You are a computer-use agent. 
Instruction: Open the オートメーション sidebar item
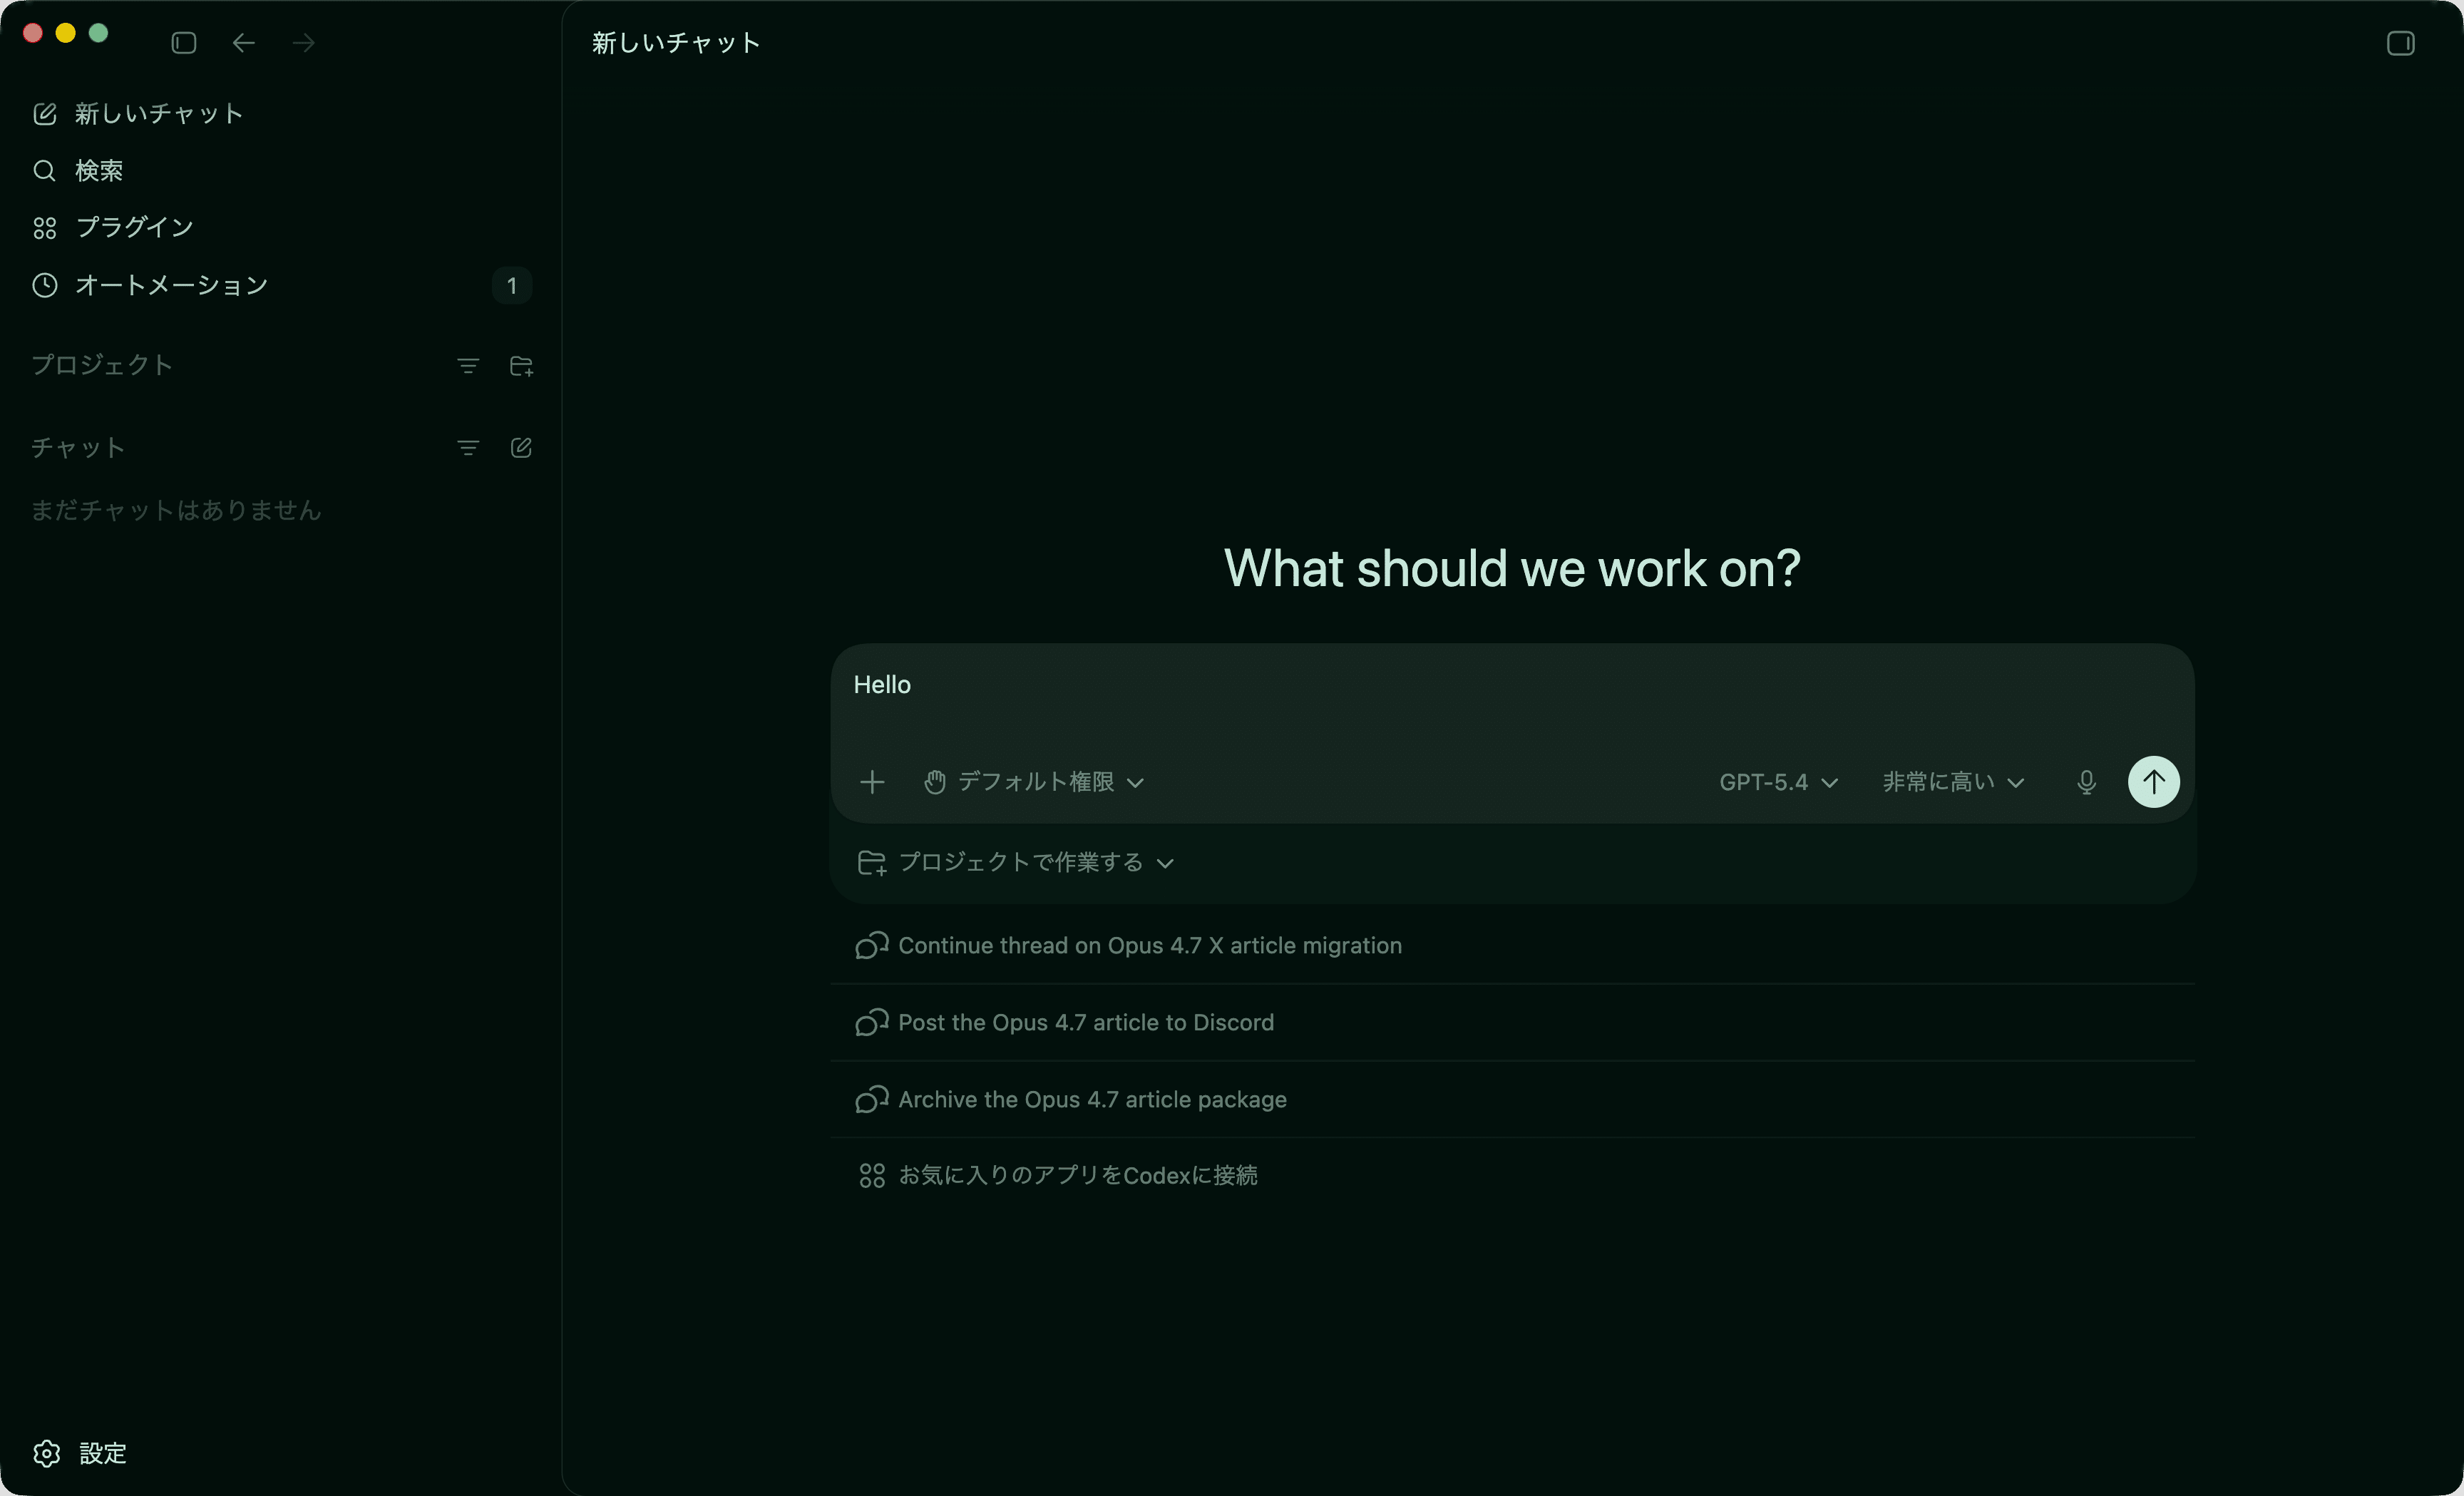[x=170, y=286]
